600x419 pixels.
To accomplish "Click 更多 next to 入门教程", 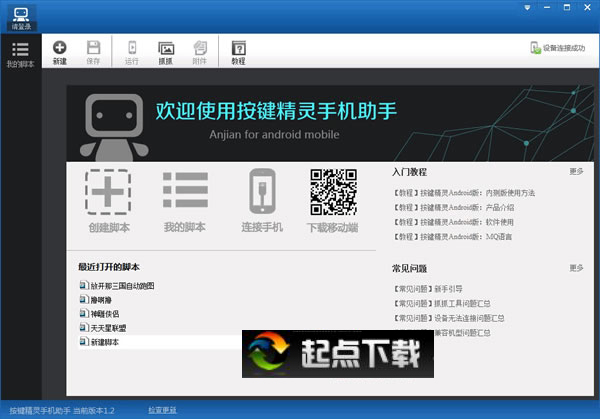I will [x=576, y=171].
